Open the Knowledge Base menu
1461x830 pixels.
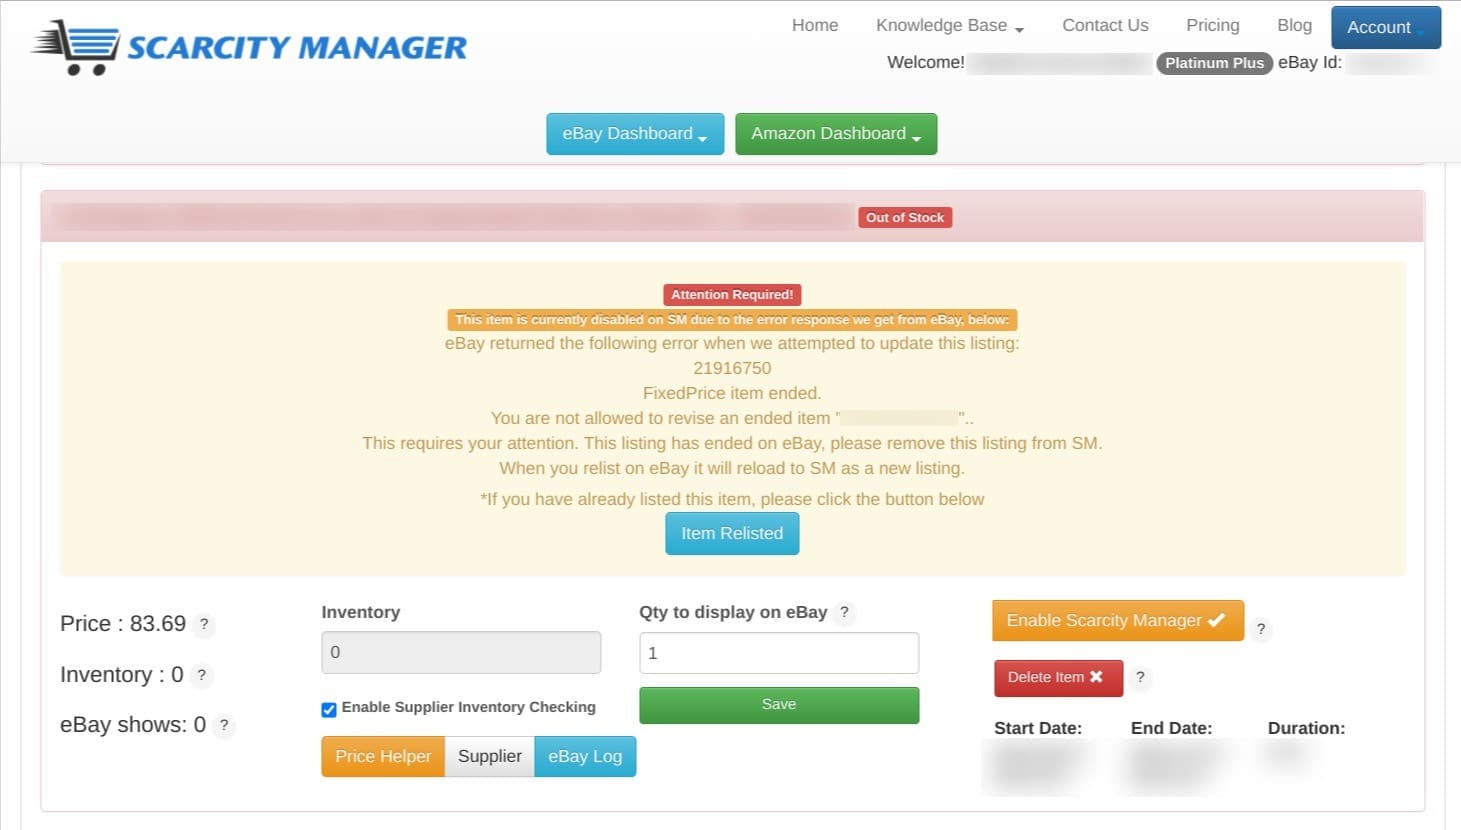click(950, 26)
